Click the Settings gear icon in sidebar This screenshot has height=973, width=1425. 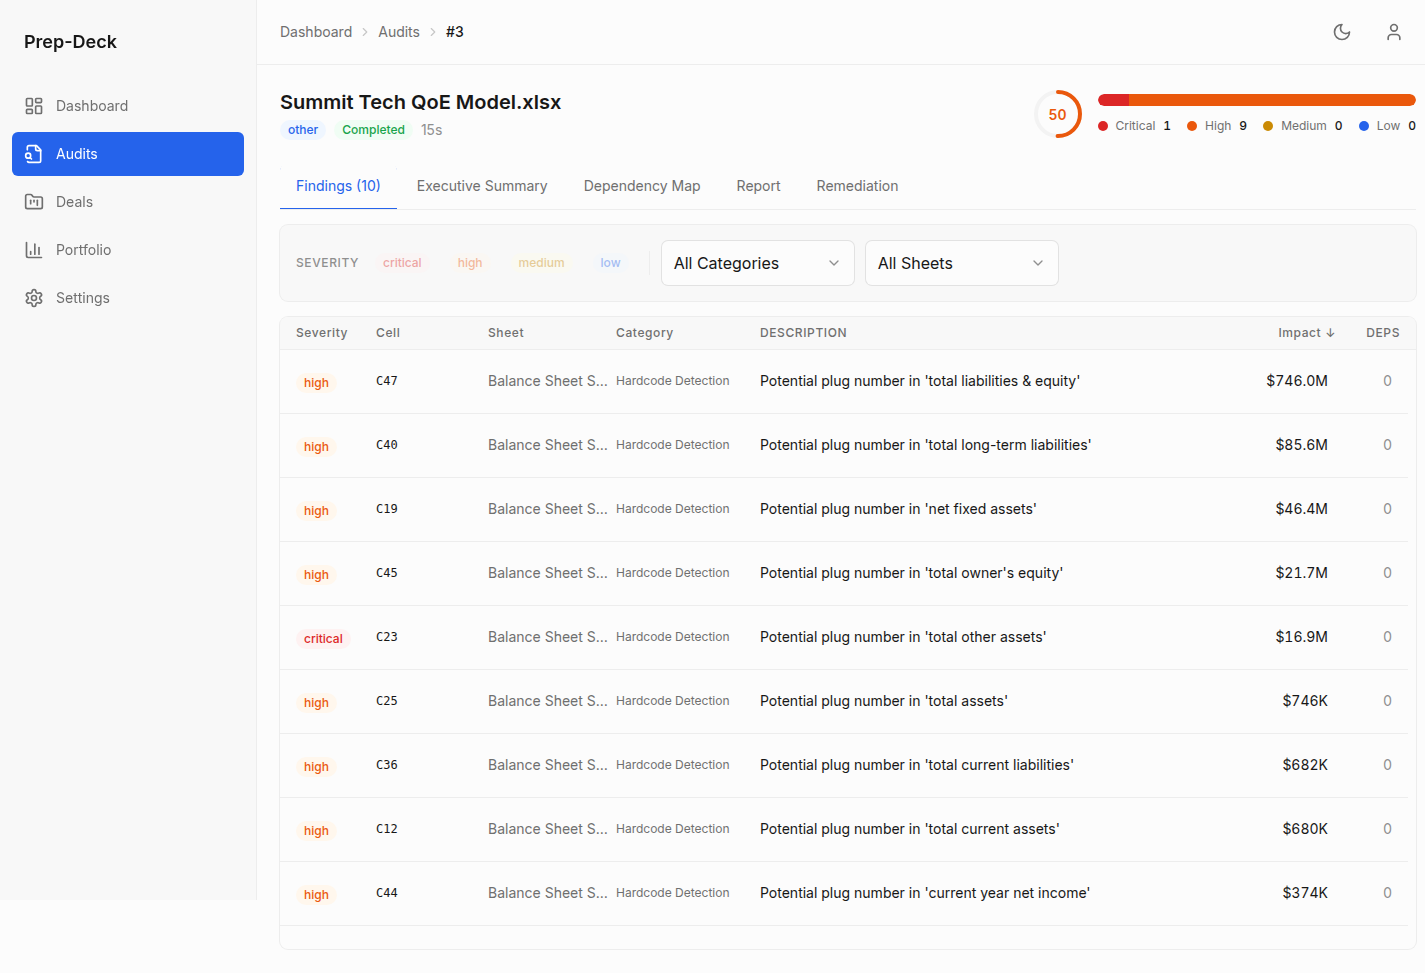tap(34, 298)
